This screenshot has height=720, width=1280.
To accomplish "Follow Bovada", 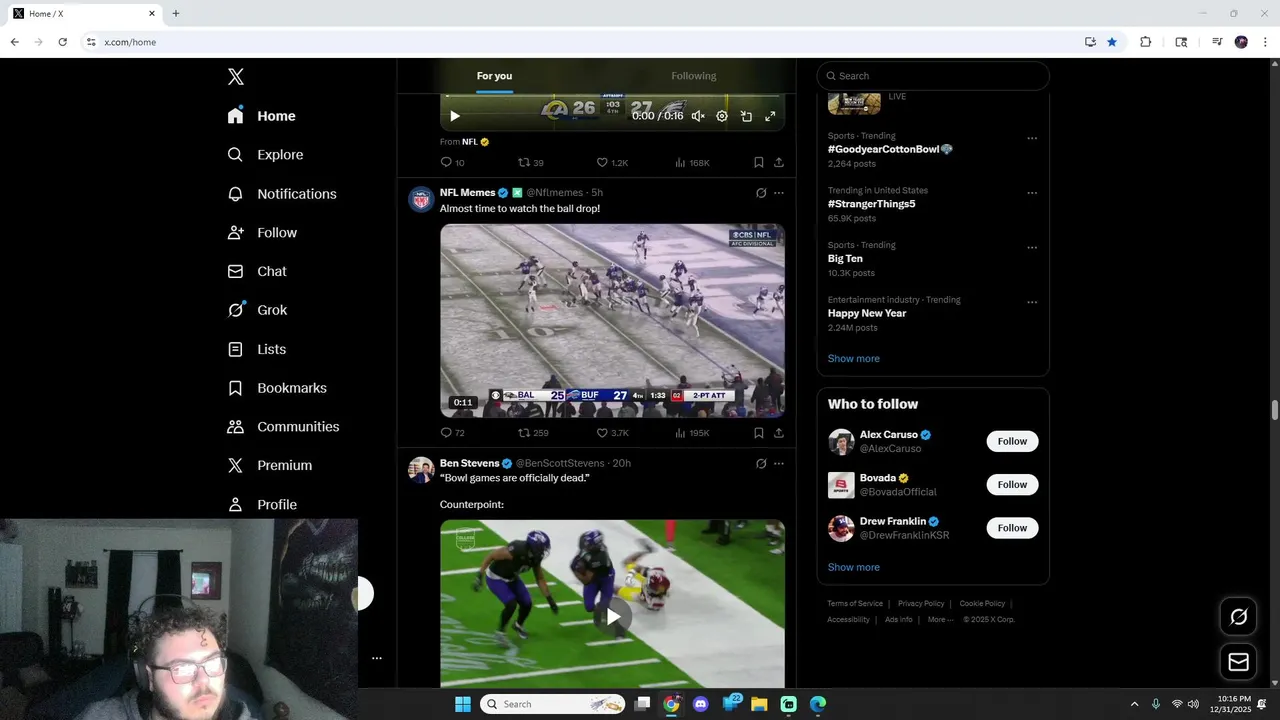I will (1012, 484).
